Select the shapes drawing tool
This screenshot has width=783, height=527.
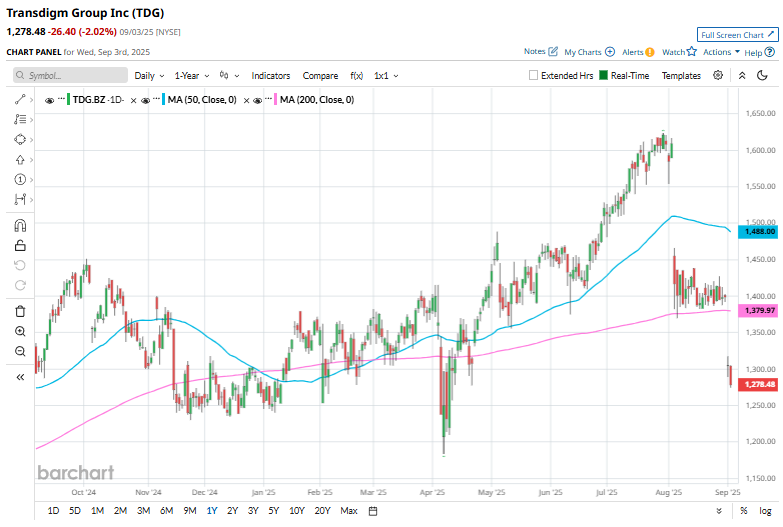pos(20,139)
